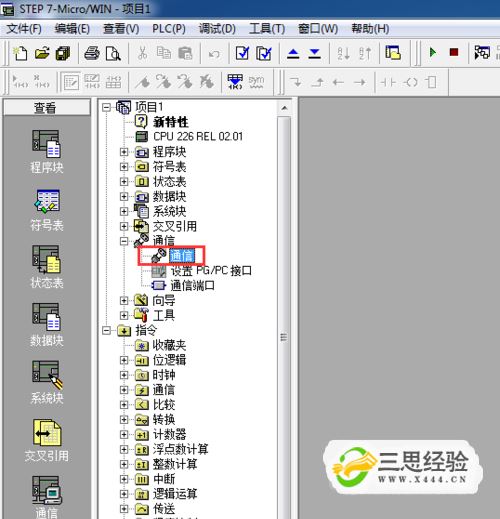Click the Download to PLC arrow icon
This screenshot has width=500, height=519.
click(x=314, y=53)
